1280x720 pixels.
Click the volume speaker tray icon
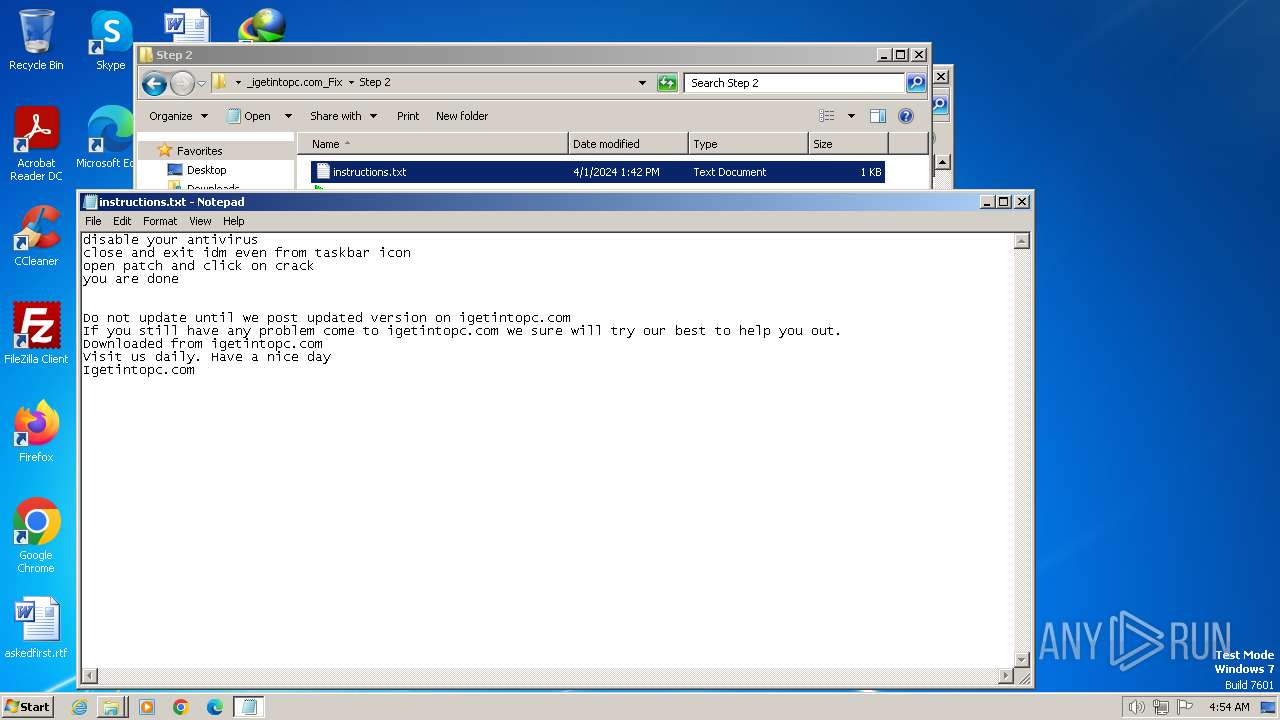(1136, 707)
